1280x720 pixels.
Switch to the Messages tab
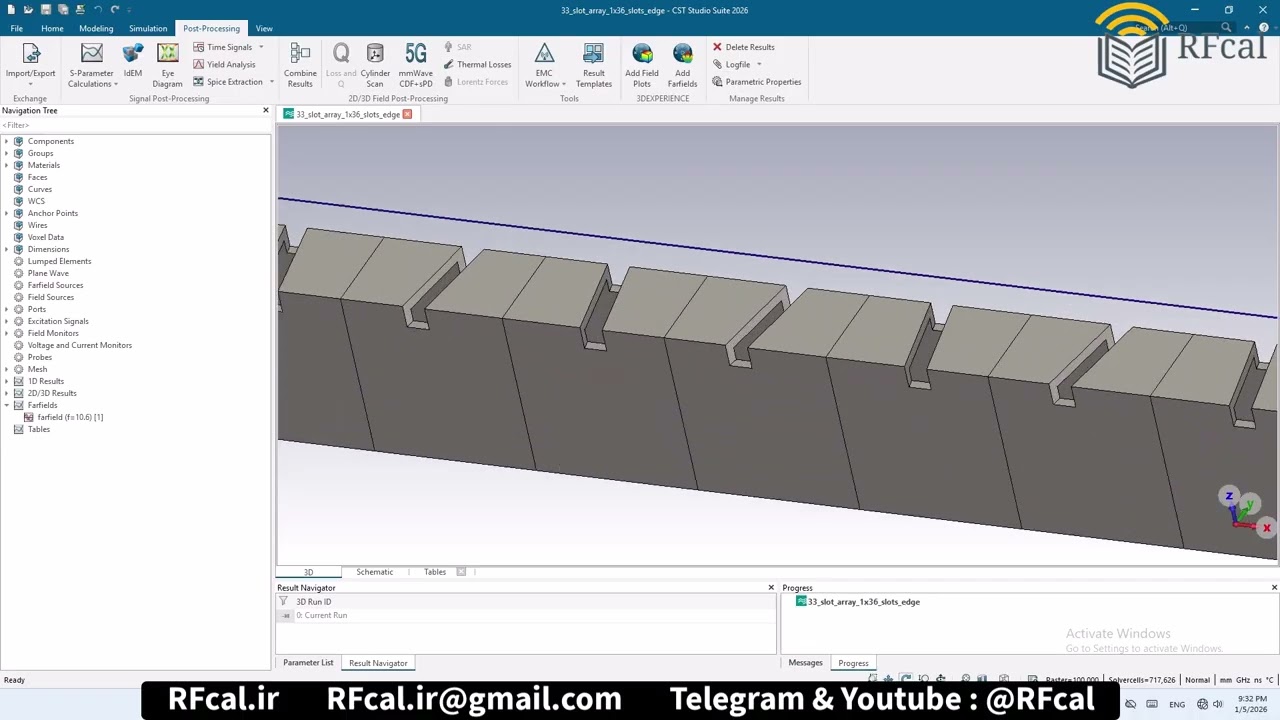tap(805, 663)
